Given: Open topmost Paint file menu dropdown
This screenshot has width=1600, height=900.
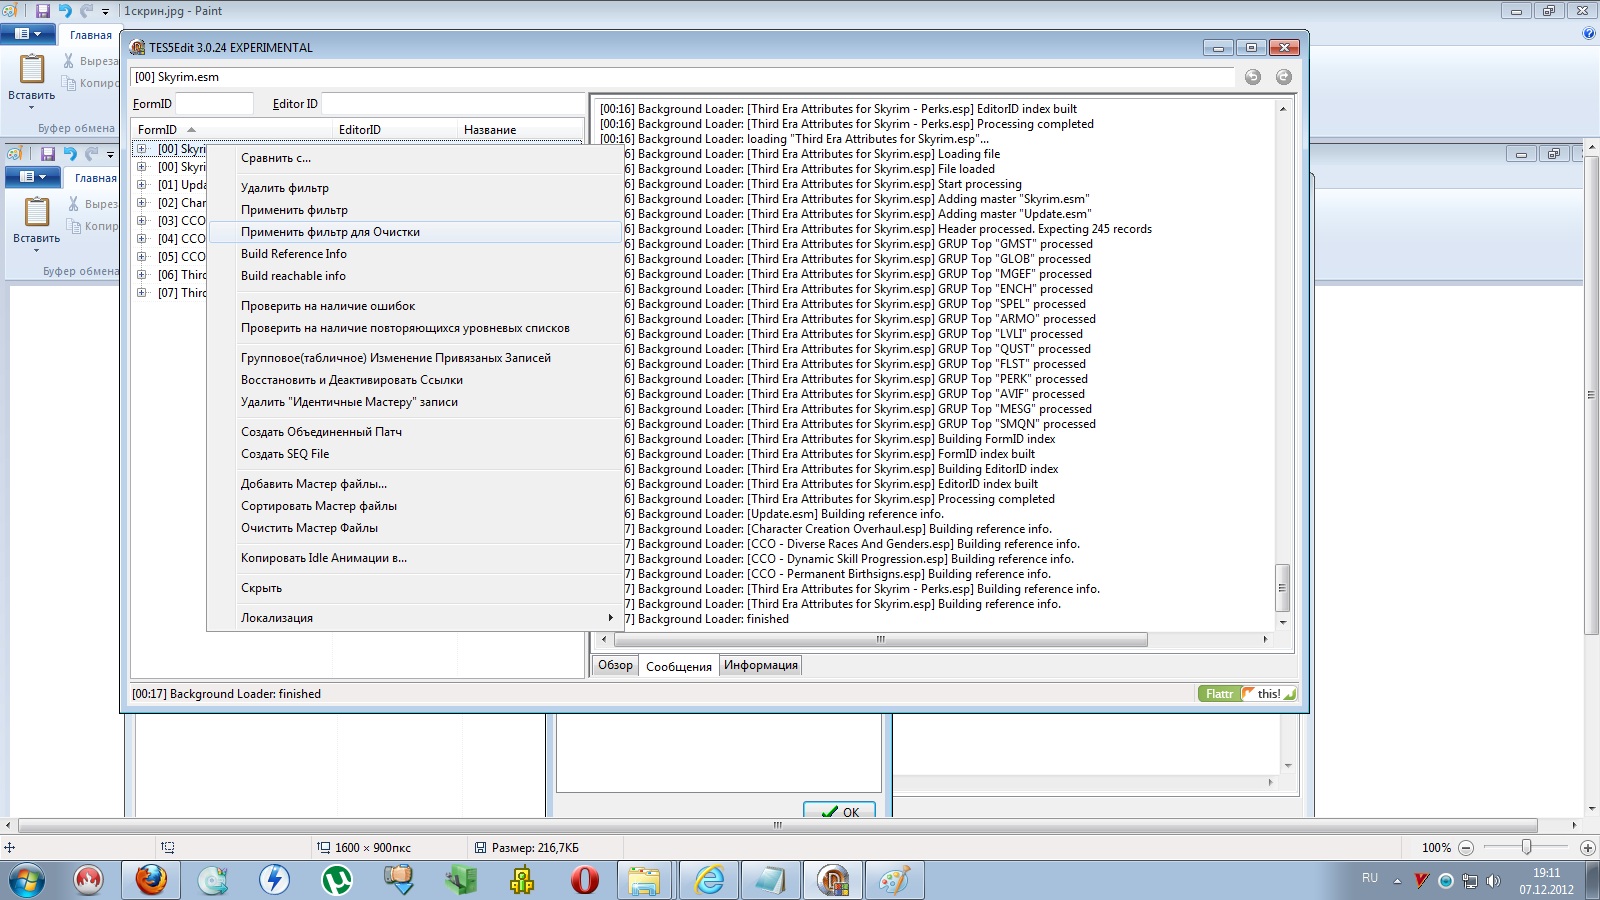Looking at the screenshot, I should pos(27,34).
